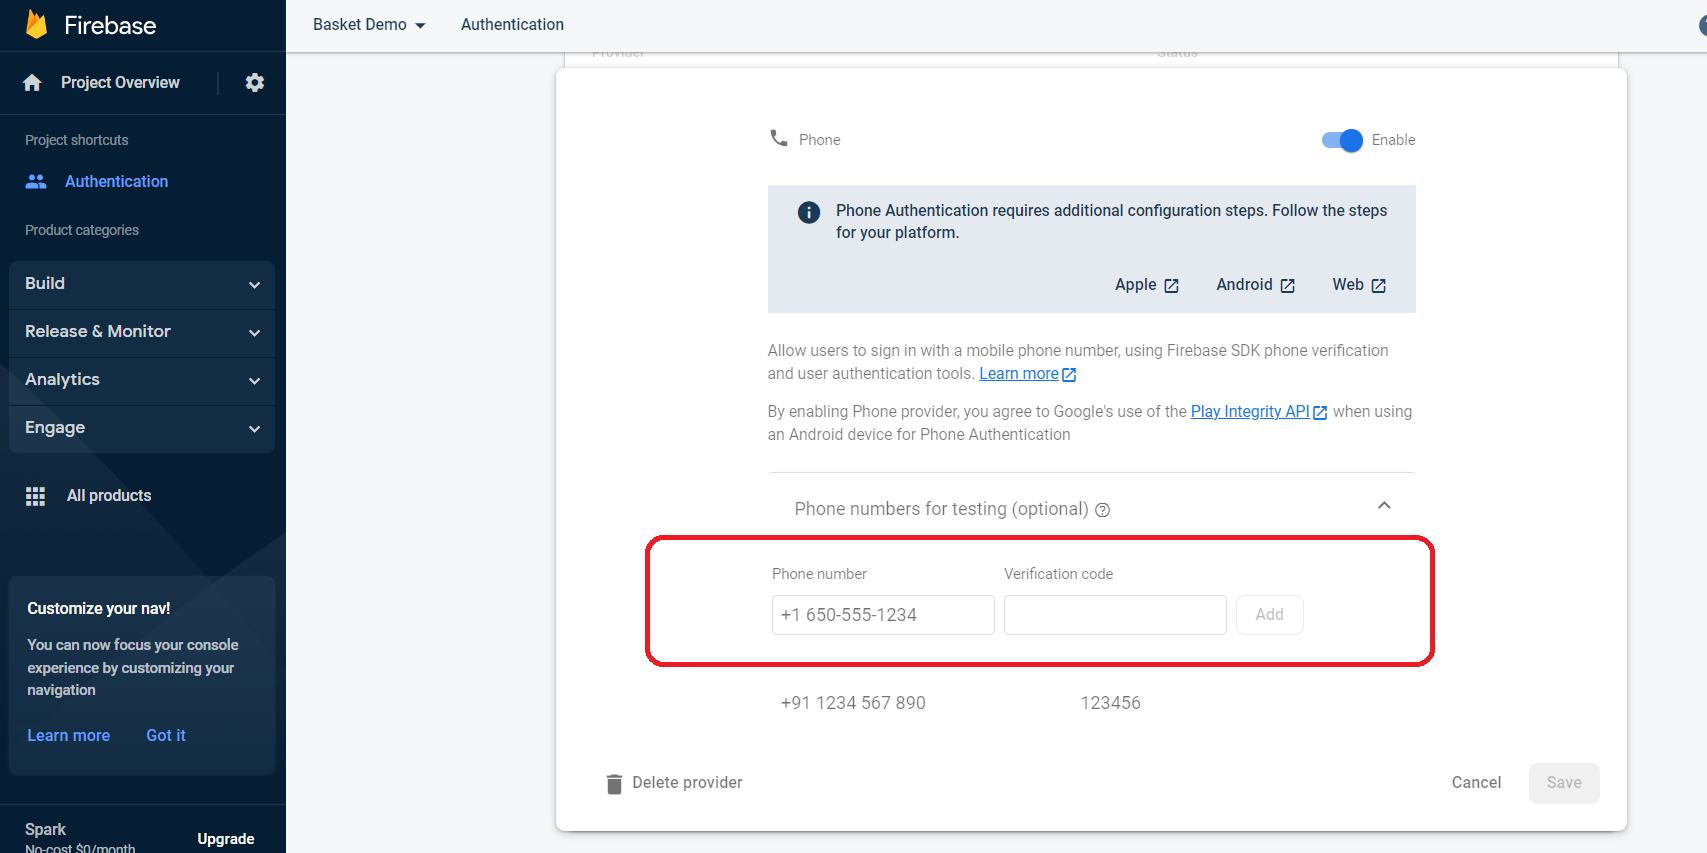Expand the Analytics category

point(142,380)
